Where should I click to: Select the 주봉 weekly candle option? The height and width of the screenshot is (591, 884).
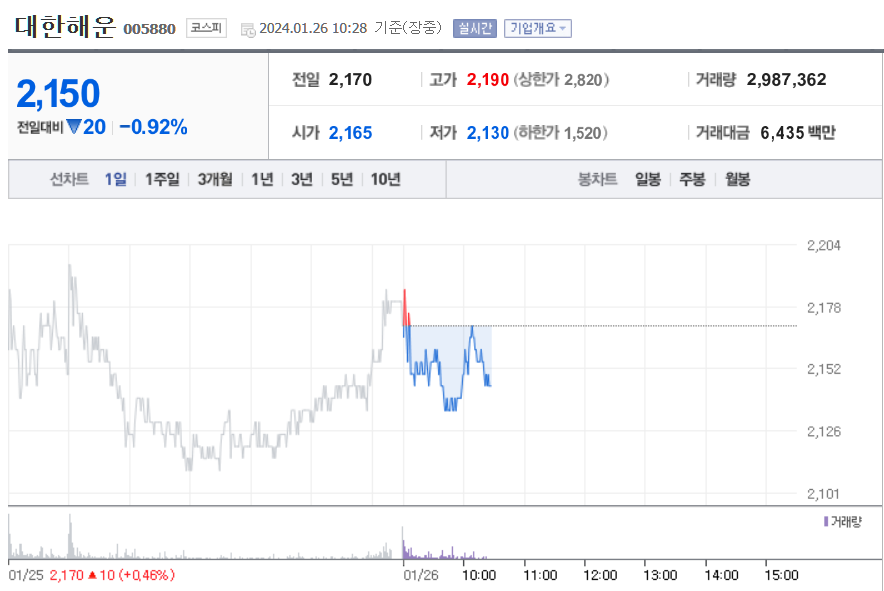point(690,179)
